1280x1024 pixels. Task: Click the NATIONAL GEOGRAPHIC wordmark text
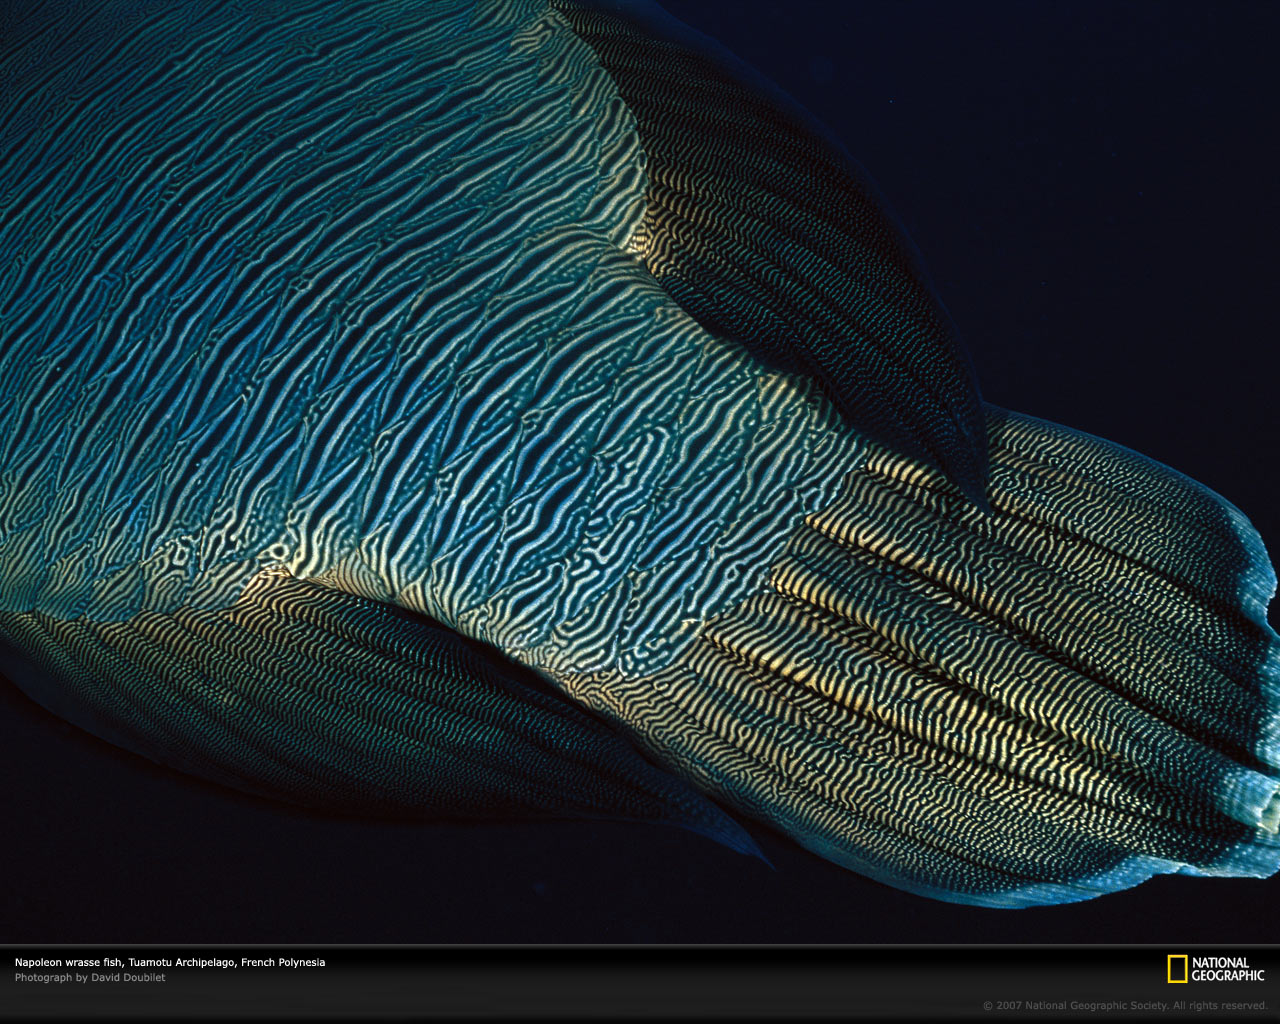pyautogui.click(x=1228, y=969)
